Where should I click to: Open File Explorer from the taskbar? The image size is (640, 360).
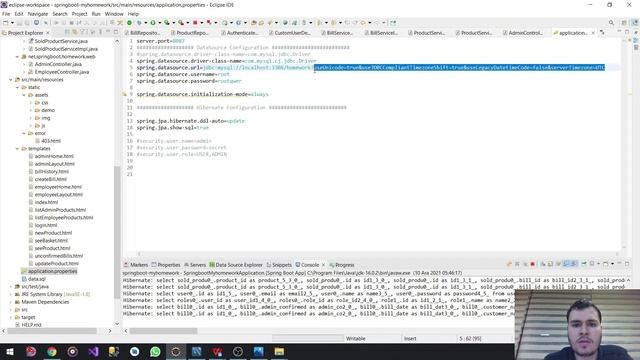pyautogui.click(x=279, y=351)
